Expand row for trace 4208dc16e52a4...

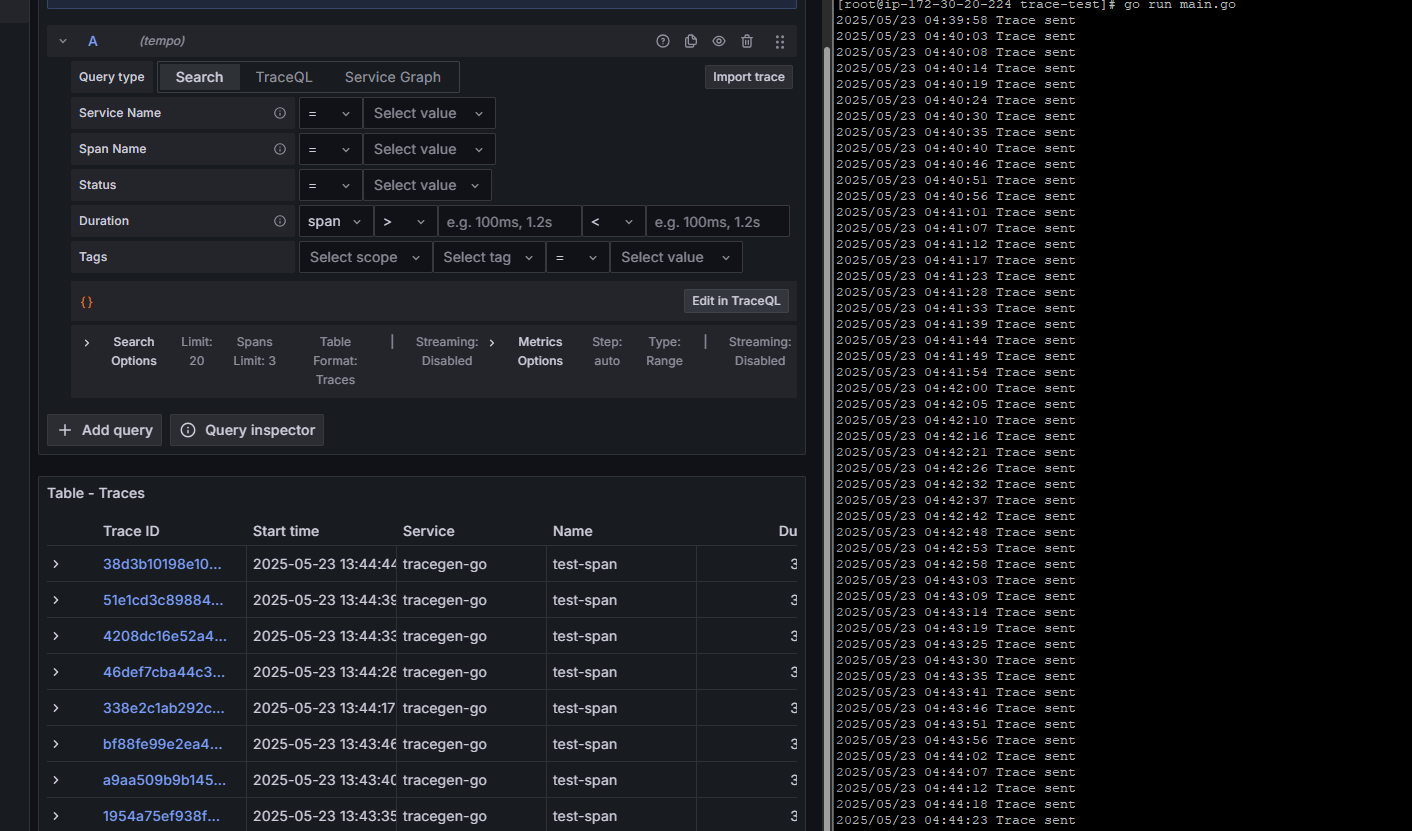(x=56, y=636)
